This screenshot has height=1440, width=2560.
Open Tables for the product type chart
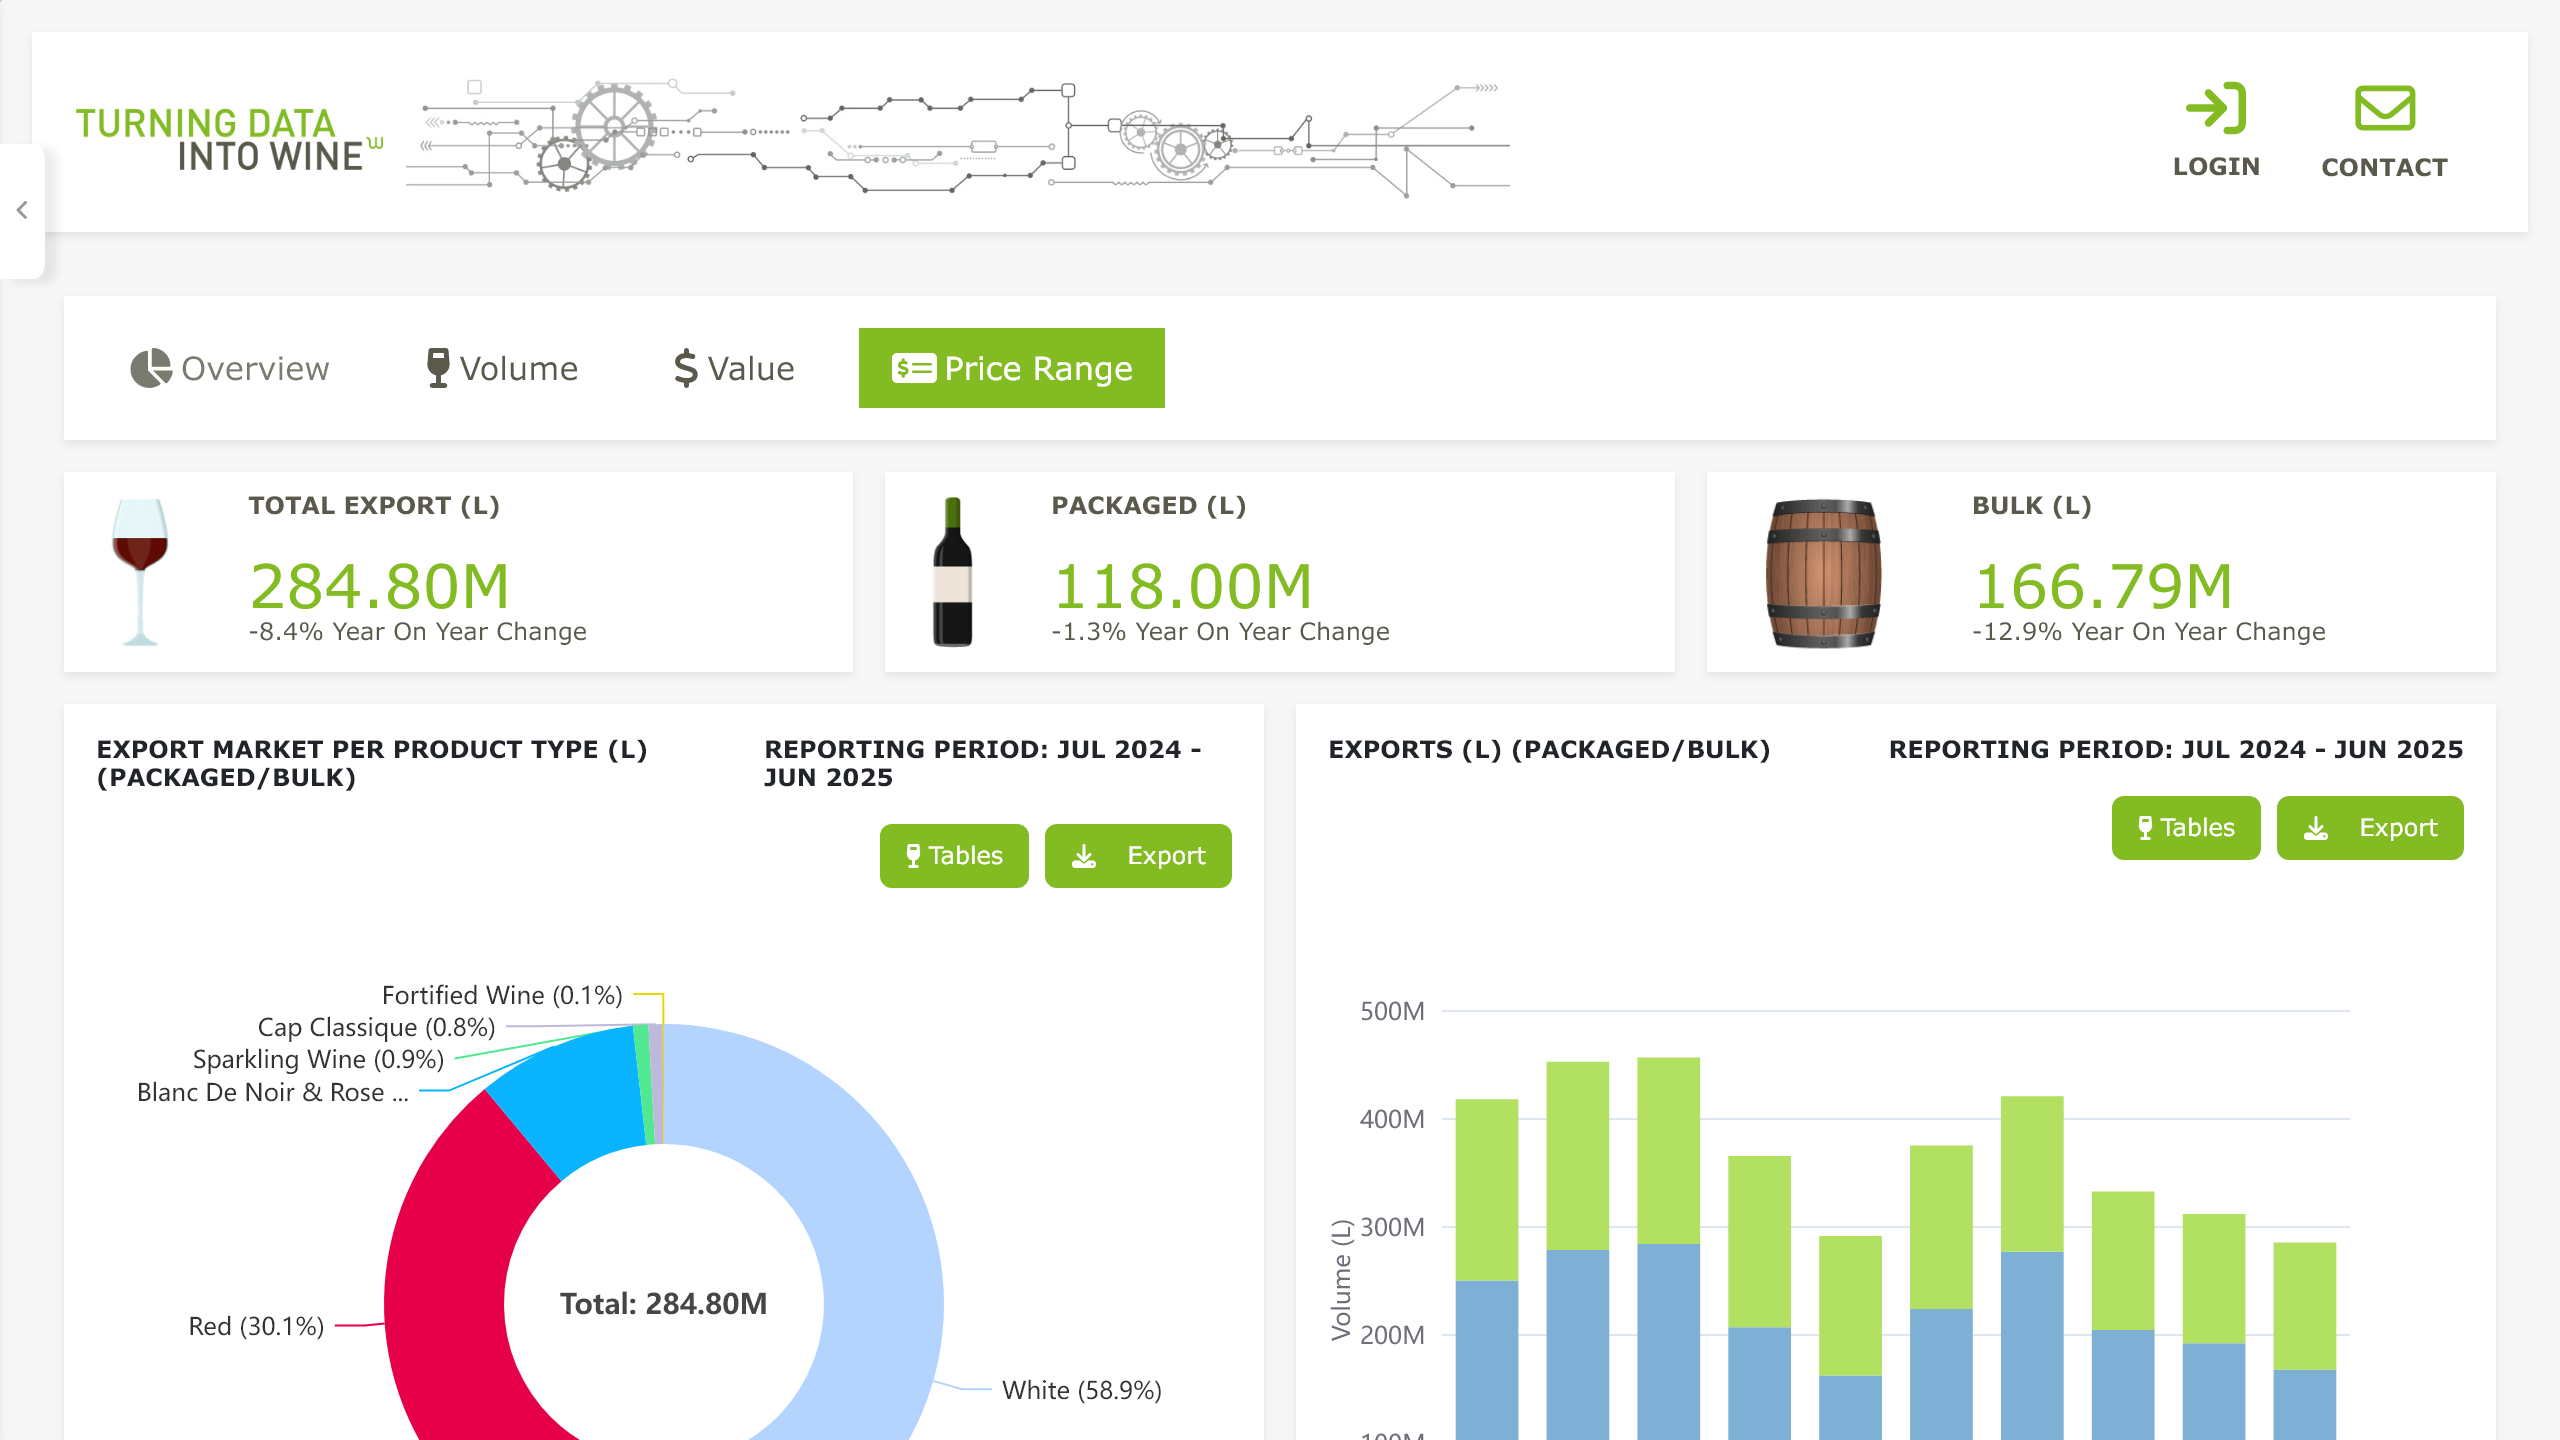(x=954, y=856)
